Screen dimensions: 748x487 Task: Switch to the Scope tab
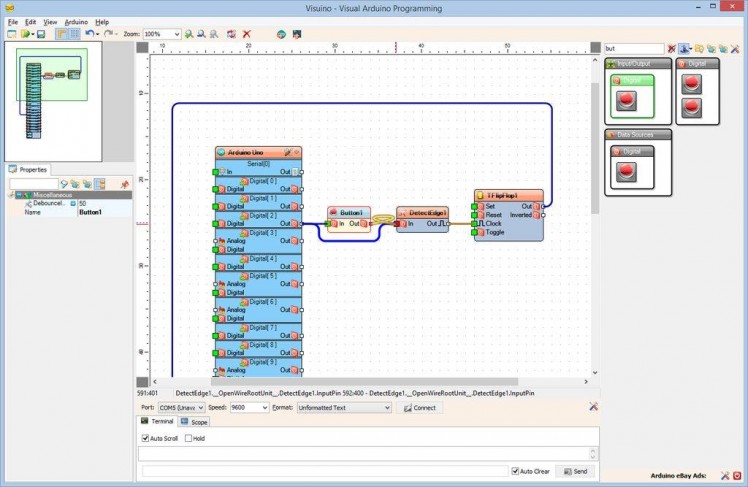(195, 422)
